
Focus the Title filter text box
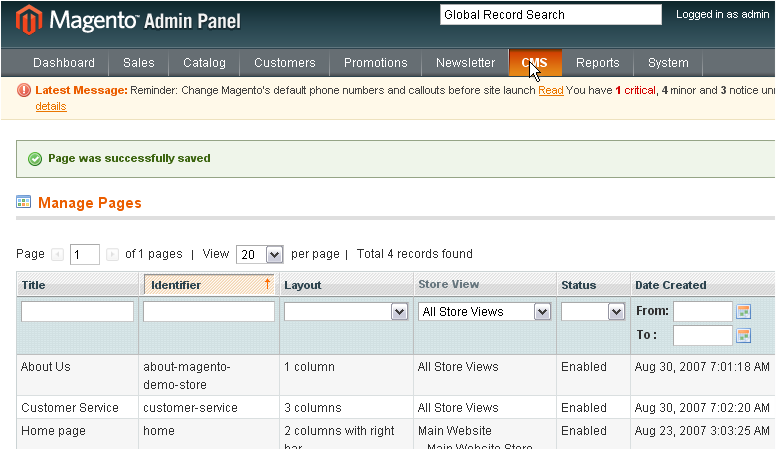click(77, 312)
